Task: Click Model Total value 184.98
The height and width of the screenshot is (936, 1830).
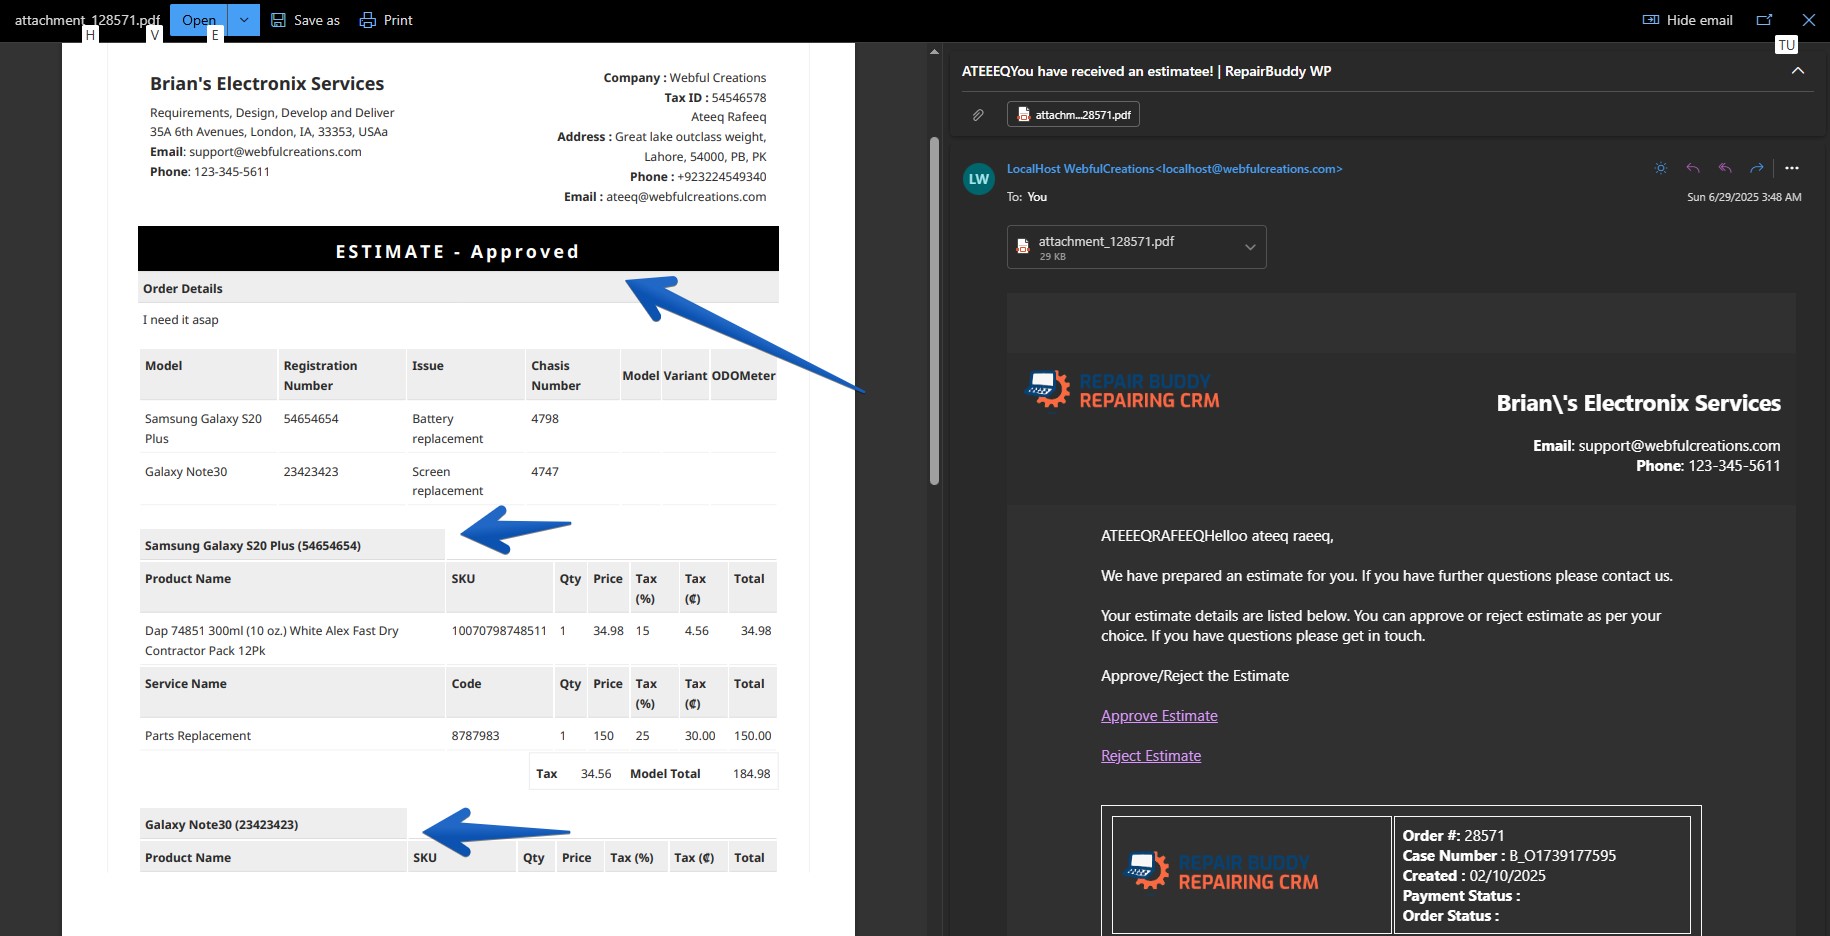Action: click(x=751, y=774)
